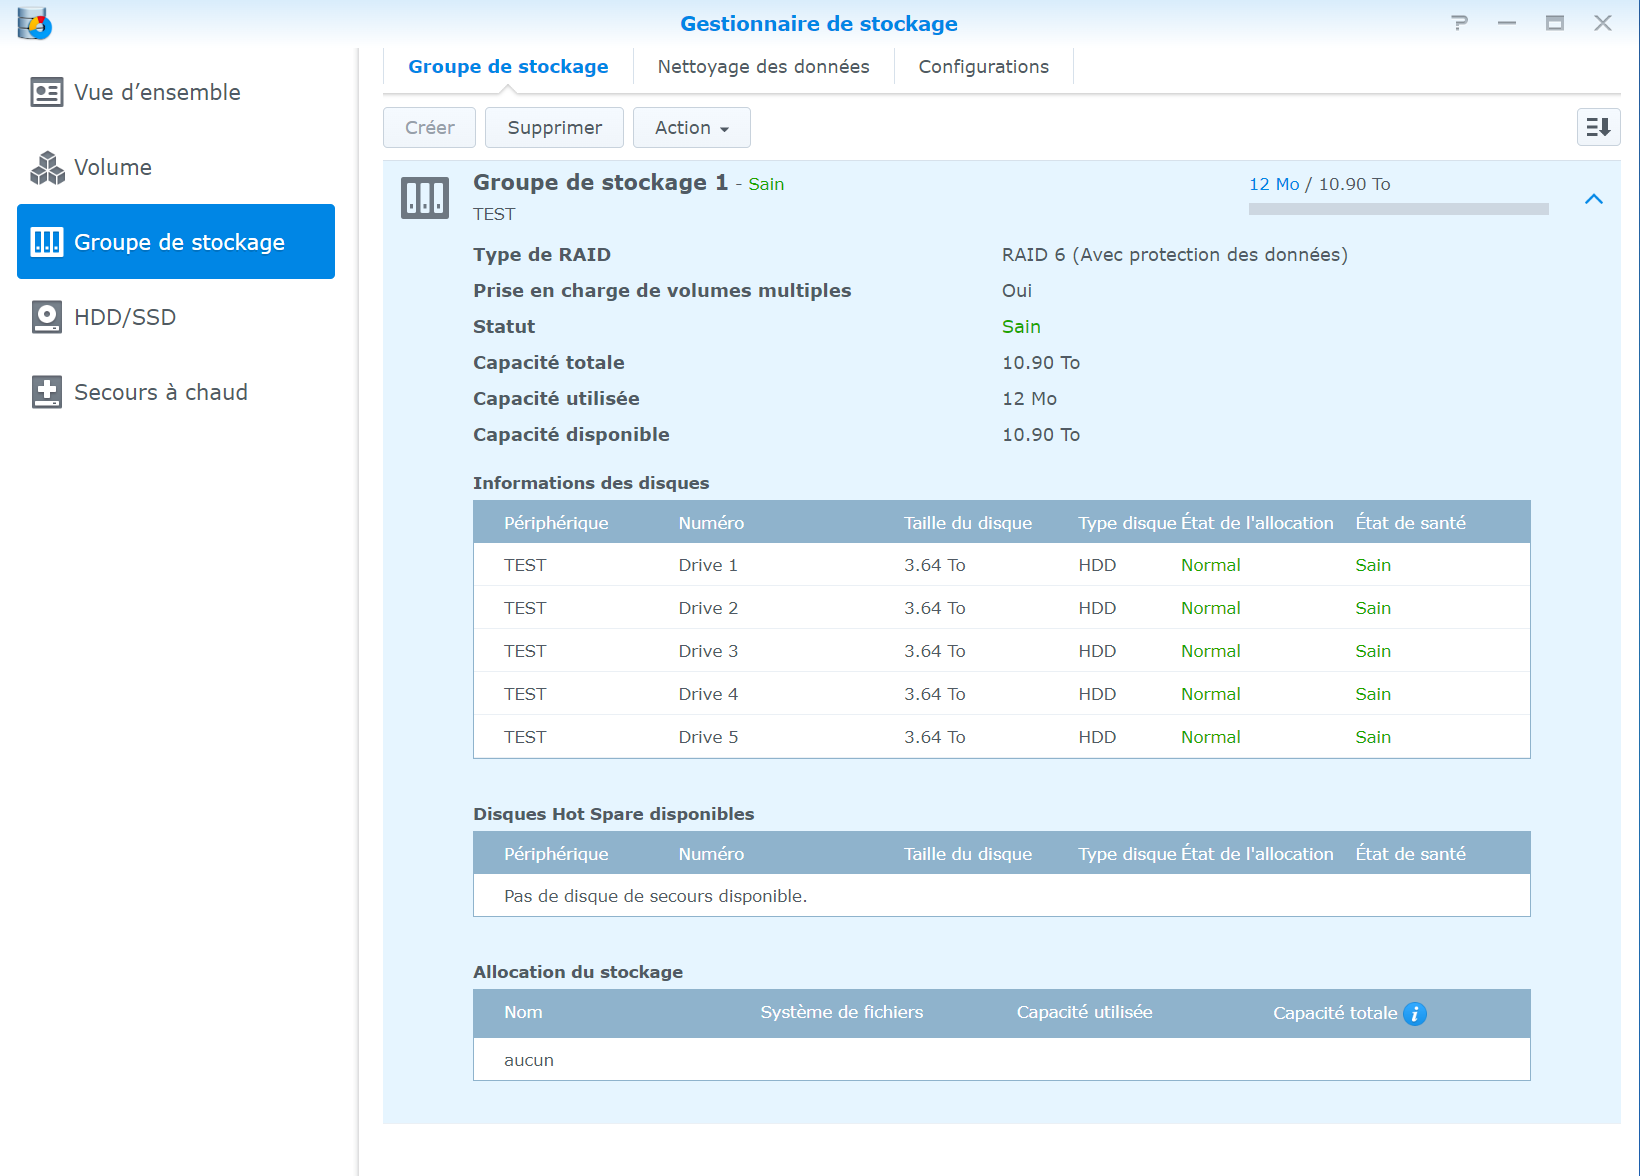Select the Secours à chaud icon
This screenshot has height=1176, width=1640.
click(x=47, y=392)
